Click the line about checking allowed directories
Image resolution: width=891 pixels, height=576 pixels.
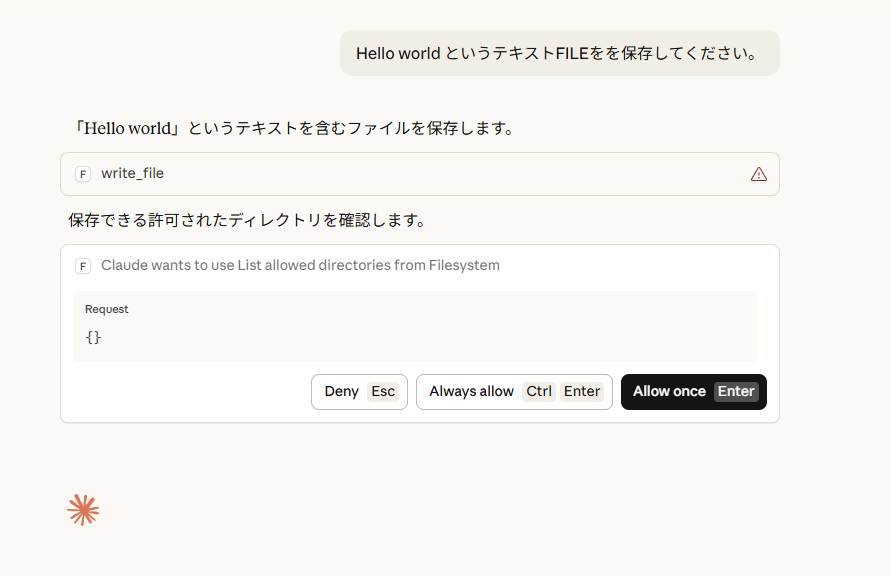click(247, 219)
